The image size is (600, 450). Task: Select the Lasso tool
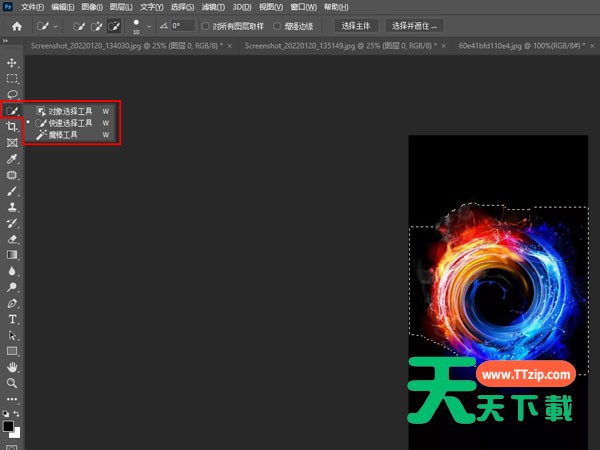[12, 95]
